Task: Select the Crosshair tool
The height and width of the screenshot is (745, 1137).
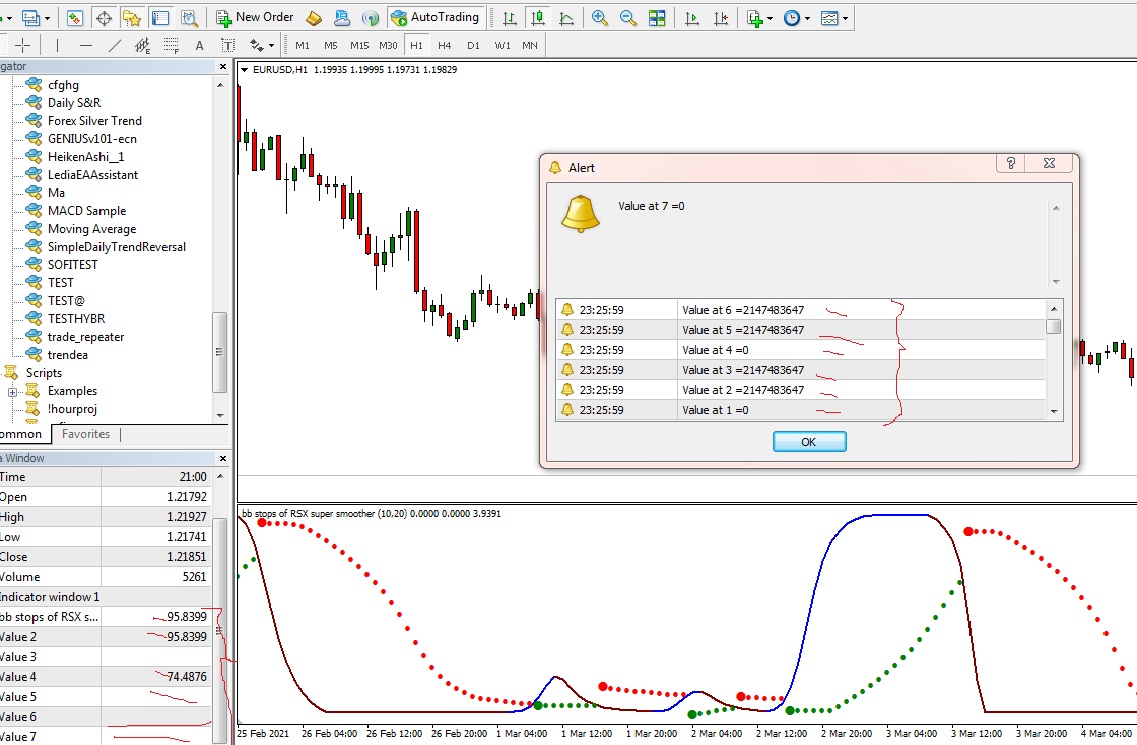Action: (22, 46)
